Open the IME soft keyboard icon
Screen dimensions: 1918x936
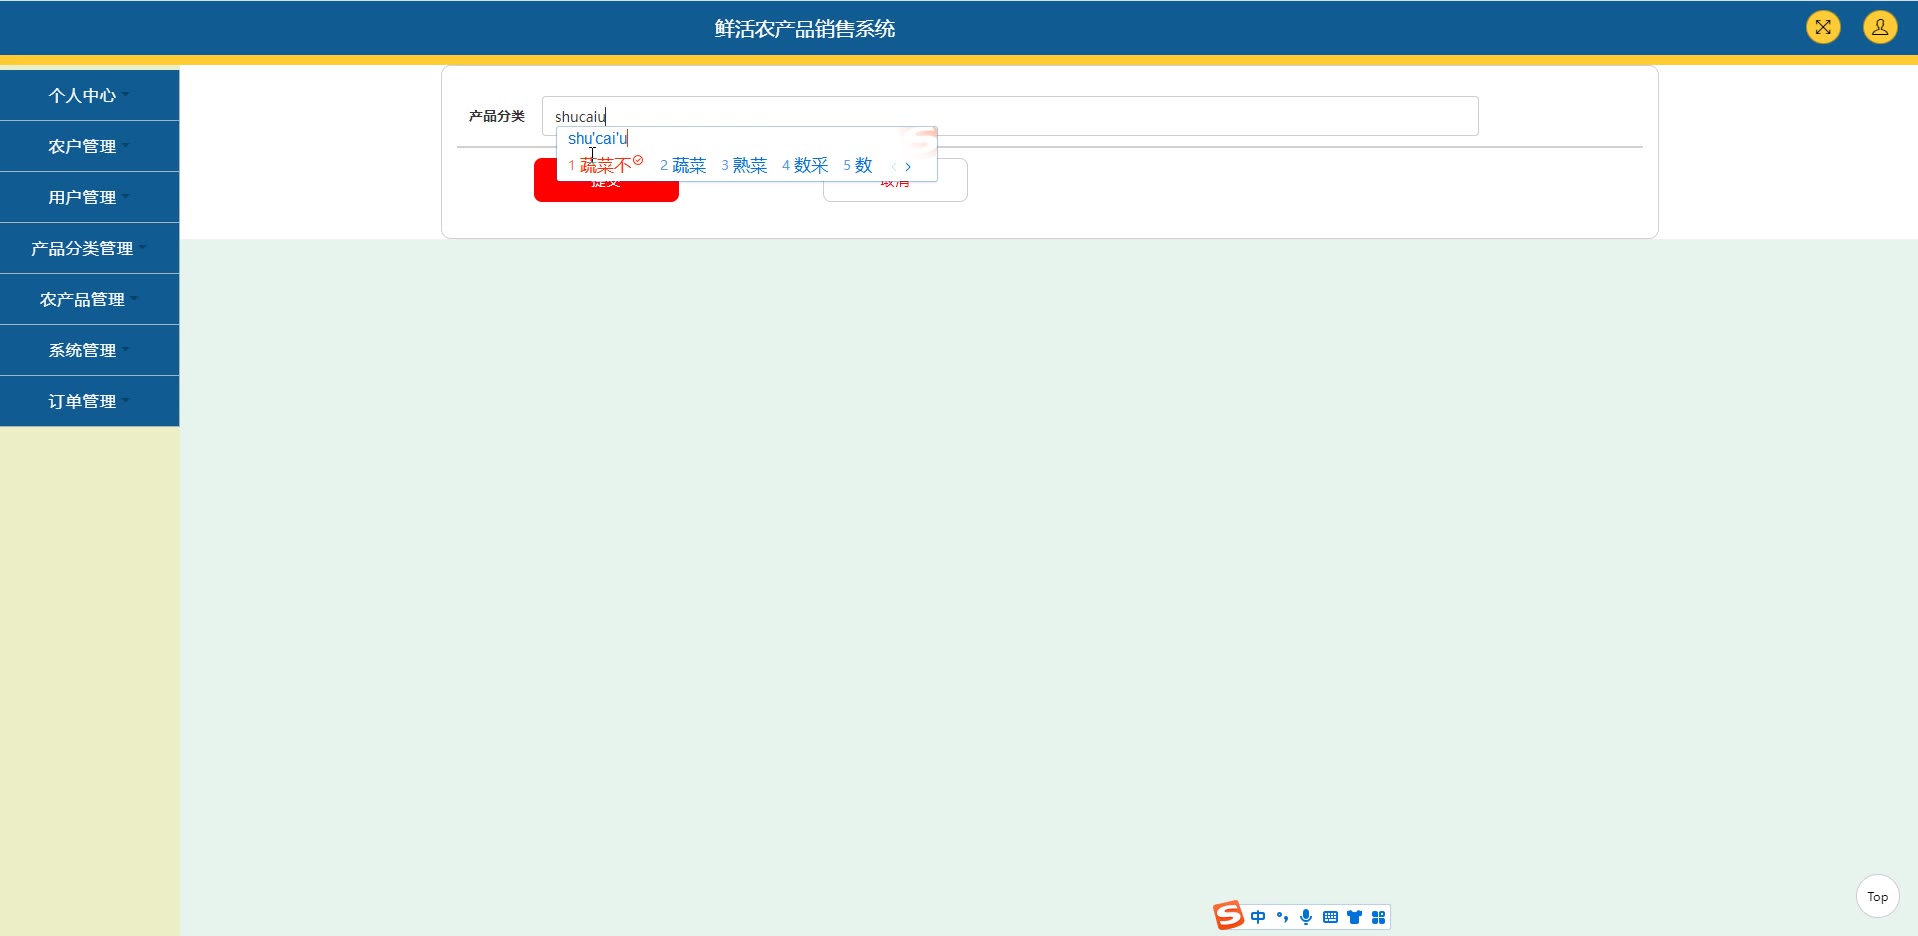[1330, 917]
